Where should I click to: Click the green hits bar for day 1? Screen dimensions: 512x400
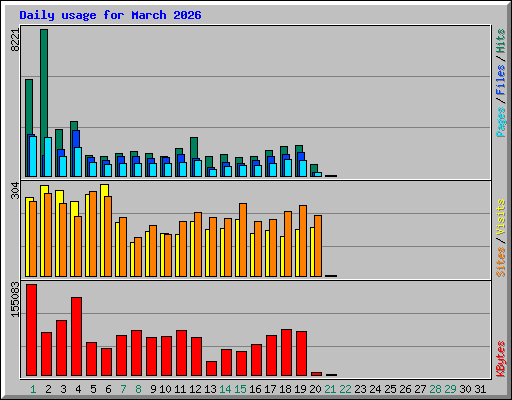pos(29,107)
